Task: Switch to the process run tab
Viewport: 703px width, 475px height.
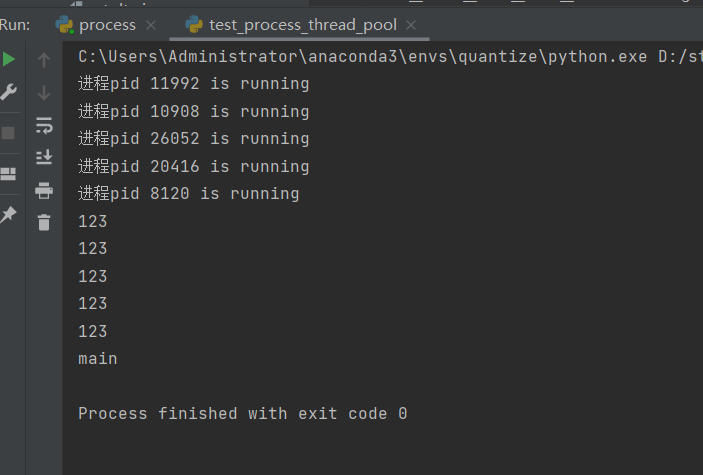Action: point(106,24)
